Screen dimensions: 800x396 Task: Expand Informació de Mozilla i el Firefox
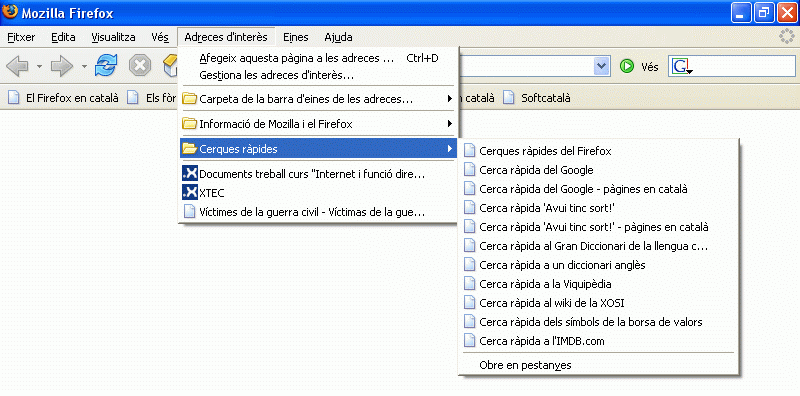pos(318,123)
